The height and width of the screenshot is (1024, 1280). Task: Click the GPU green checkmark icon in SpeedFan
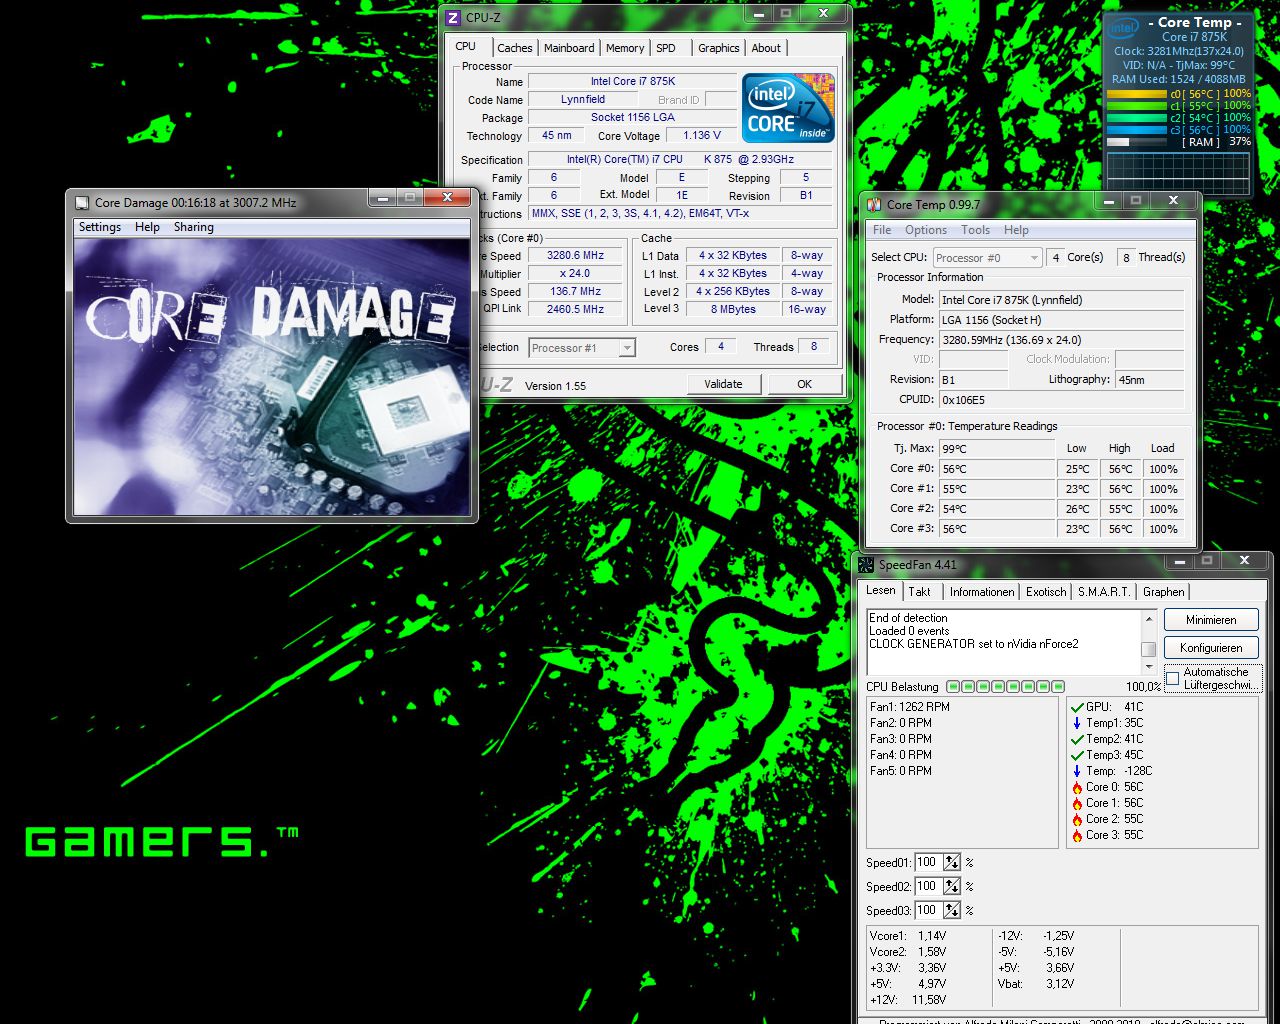coord(1077,707)
